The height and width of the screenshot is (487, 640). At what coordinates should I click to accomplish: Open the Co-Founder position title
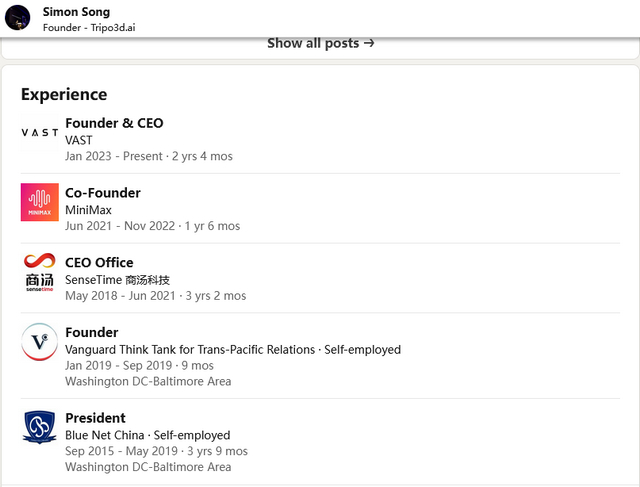103,193
